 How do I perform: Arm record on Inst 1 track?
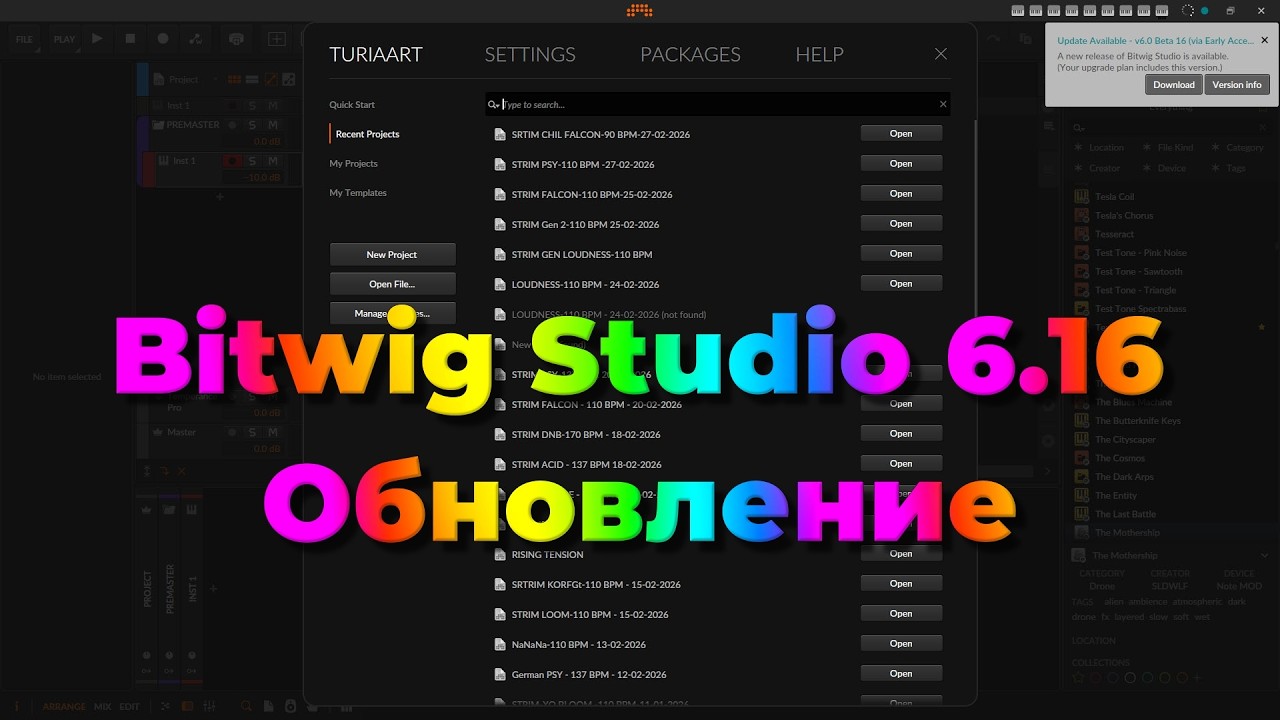point(233,161)
